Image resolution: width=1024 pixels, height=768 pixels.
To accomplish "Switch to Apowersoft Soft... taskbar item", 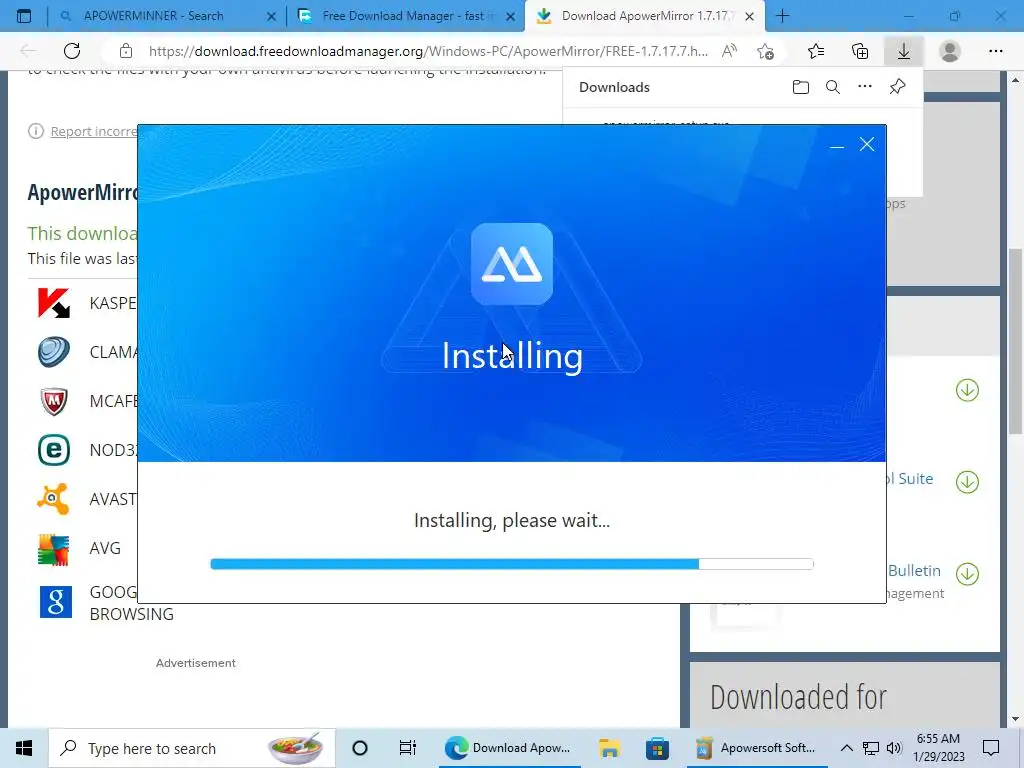I will pos(756,748).
